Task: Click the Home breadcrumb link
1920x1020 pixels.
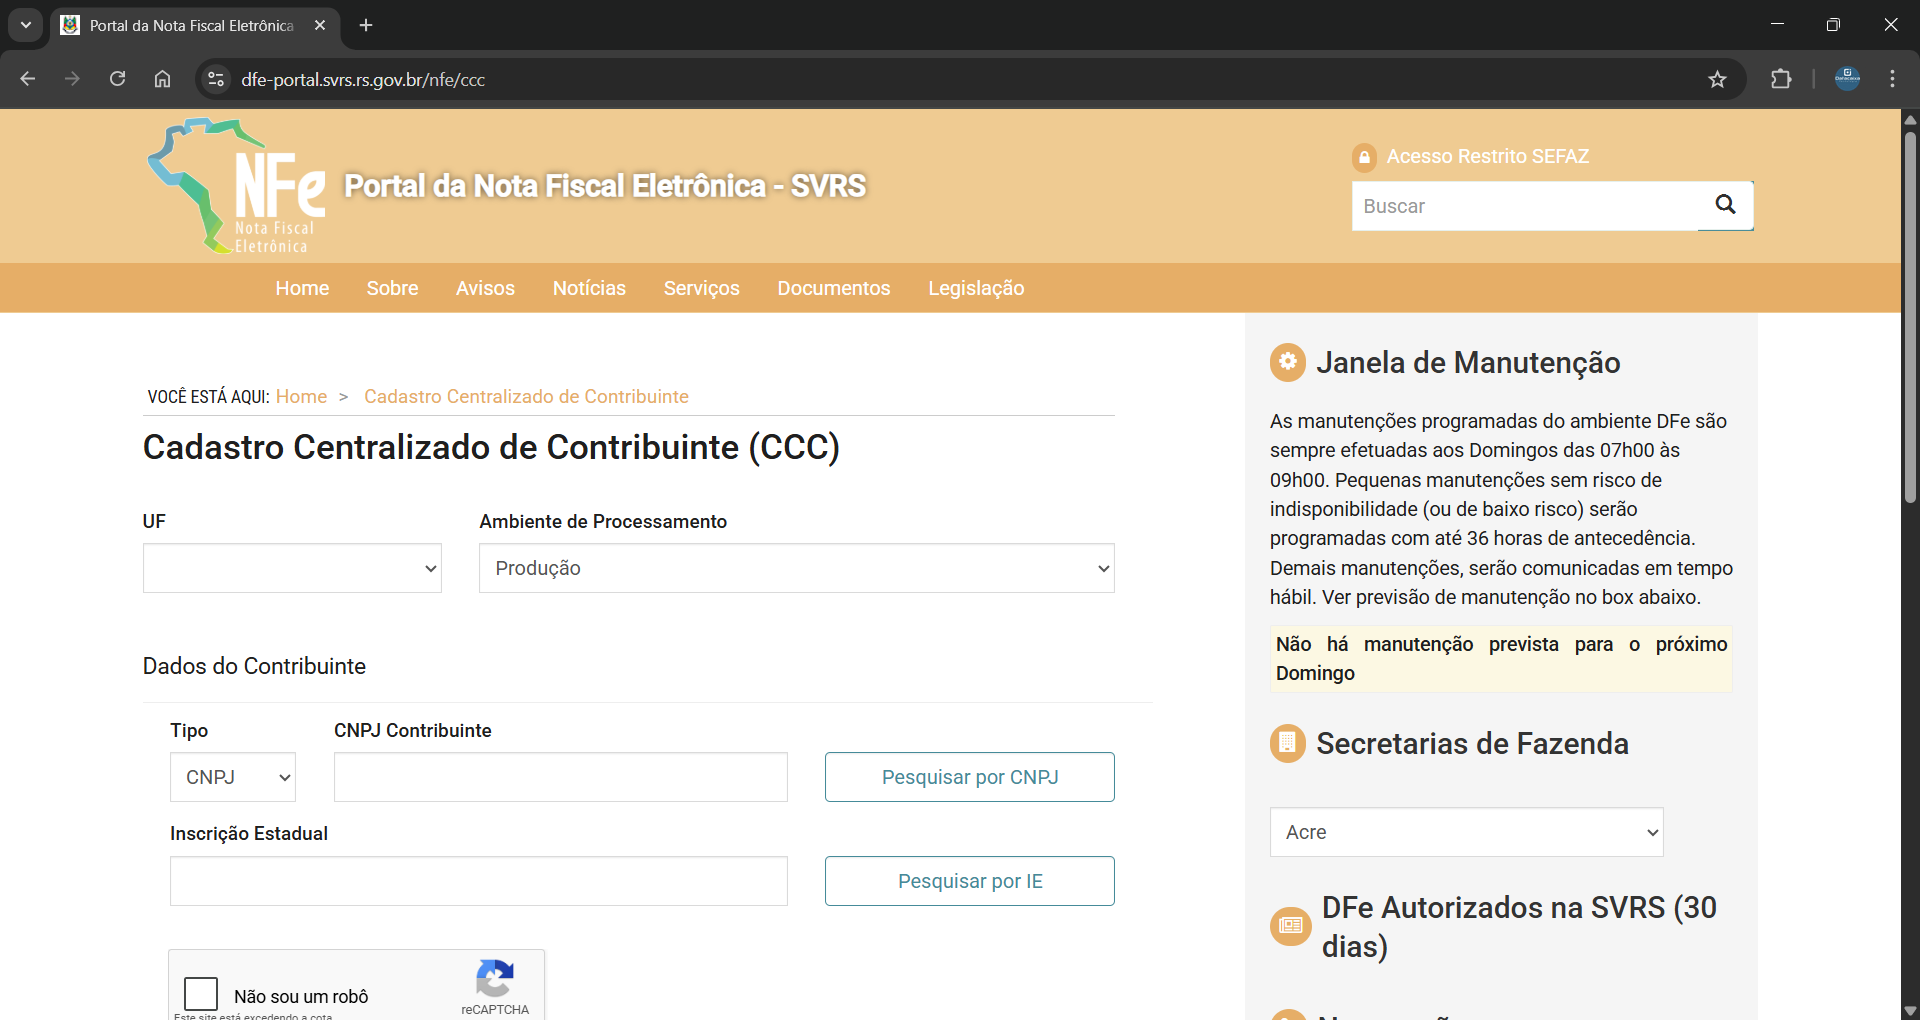Action: point(301,397)
